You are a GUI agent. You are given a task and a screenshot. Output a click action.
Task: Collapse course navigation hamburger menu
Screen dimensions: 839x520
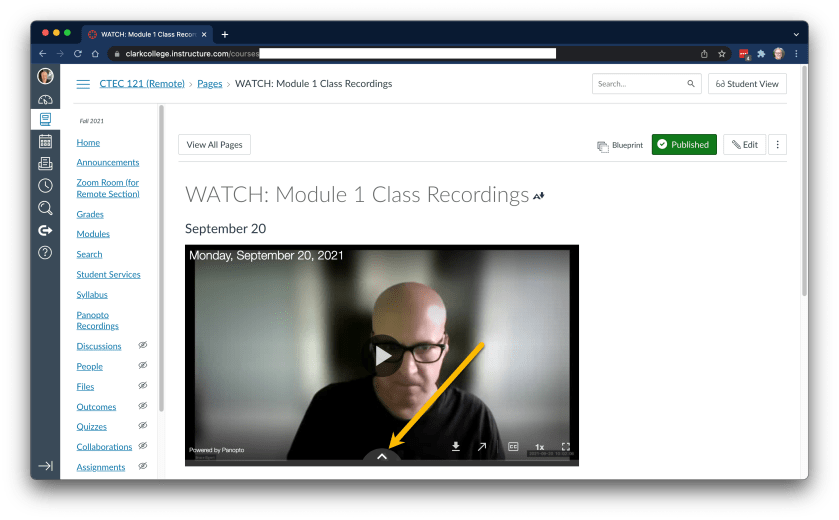coord(83,84)
